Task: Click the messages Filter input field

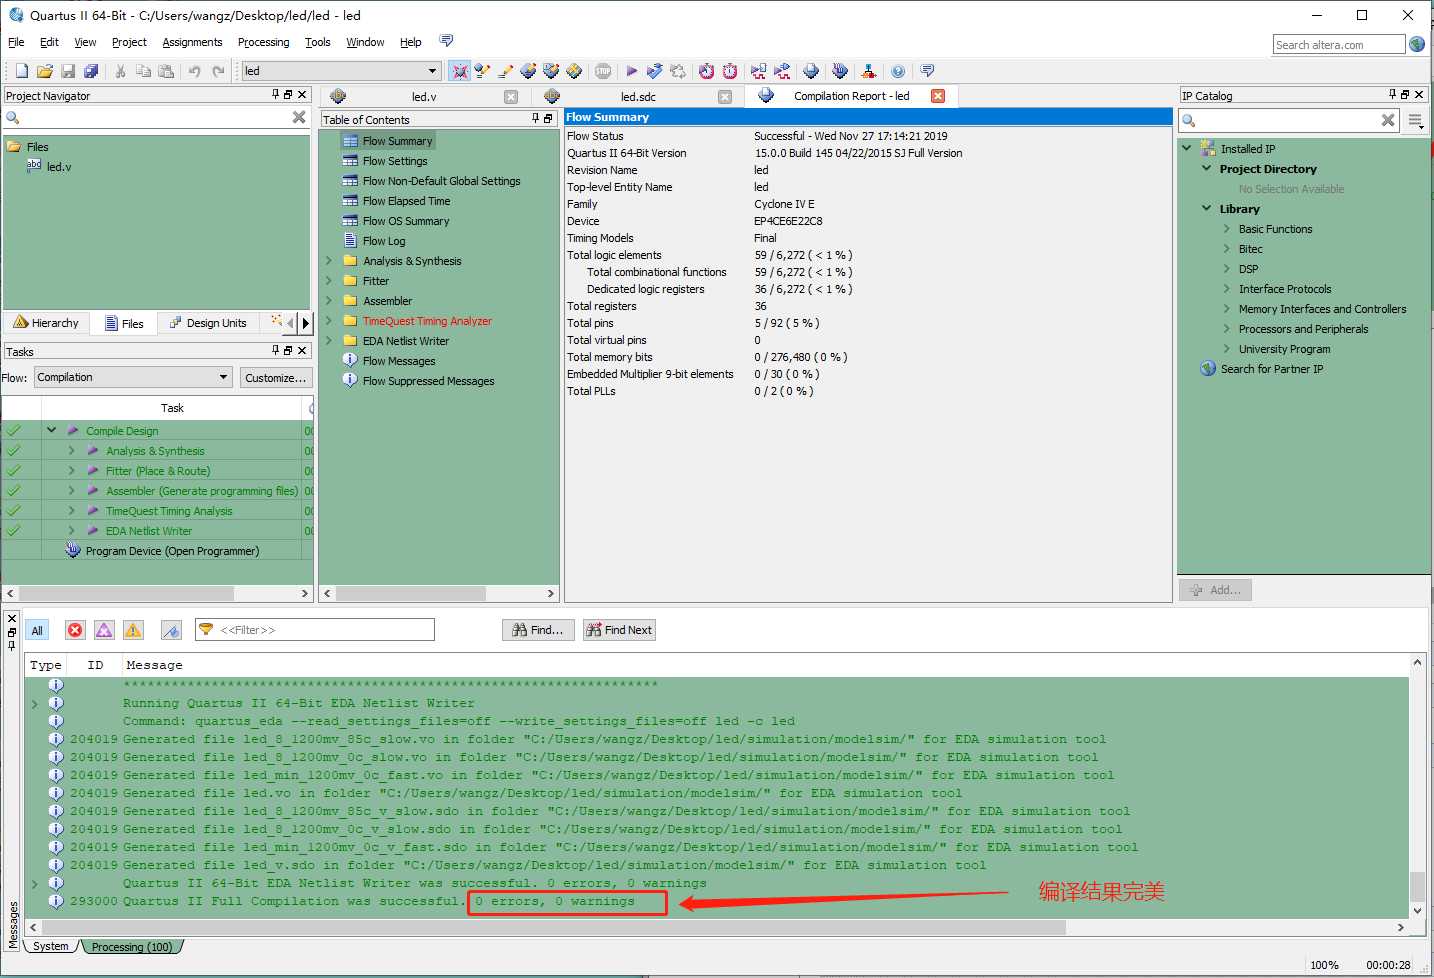Action: pyautogui.click(x=315, y=629)
